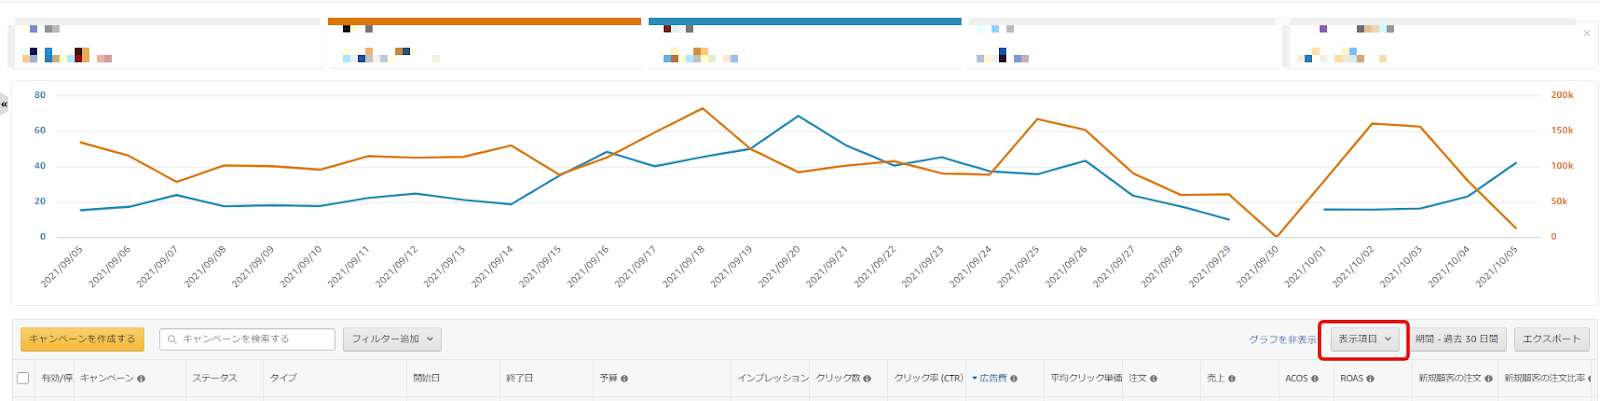The height and width of the screenshot is (401, 1600).
Task: Click info icon next to クリック数 header
Action: 867,379
